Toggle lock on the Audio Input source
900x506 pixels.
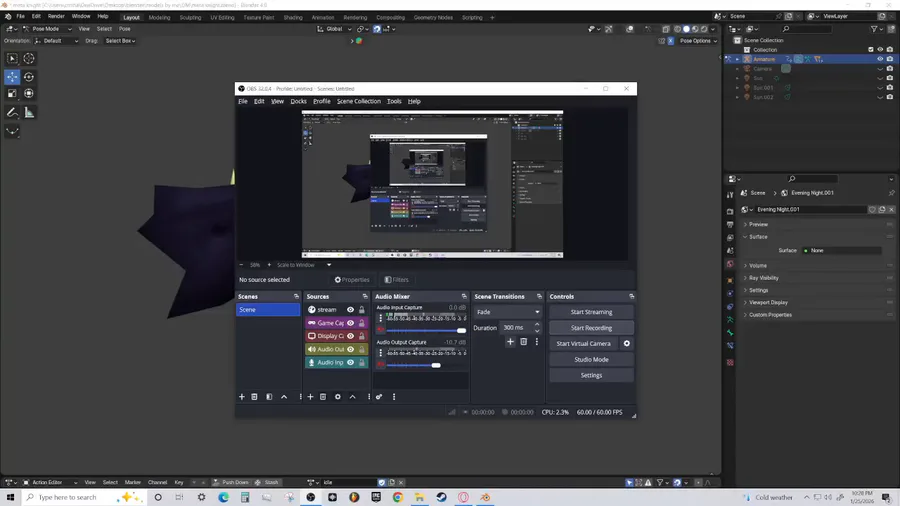tap(362, 363)
